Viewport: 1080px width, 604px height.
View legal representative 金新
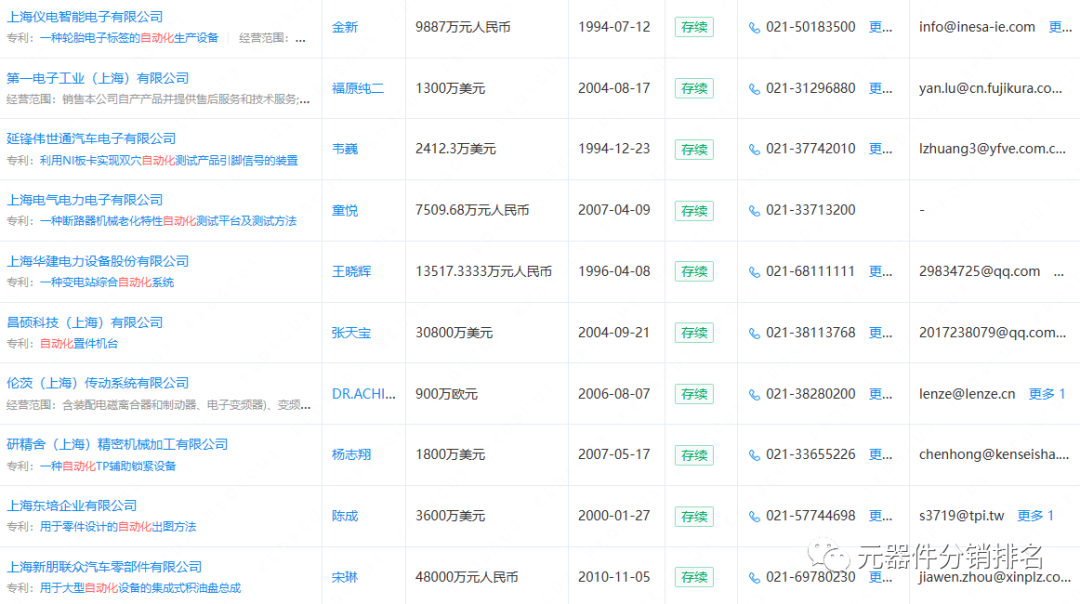[345, 28]
